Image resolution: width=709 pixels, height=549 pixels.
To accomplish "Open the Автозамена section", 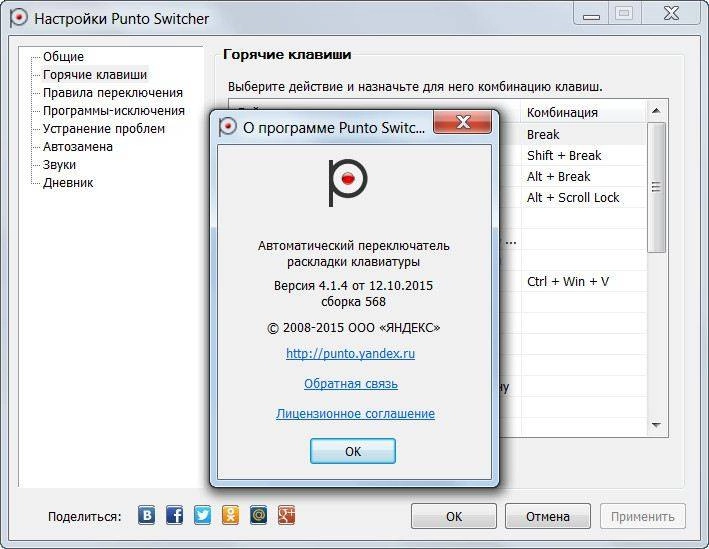I will pyautogui.click(x=78, y=147).
